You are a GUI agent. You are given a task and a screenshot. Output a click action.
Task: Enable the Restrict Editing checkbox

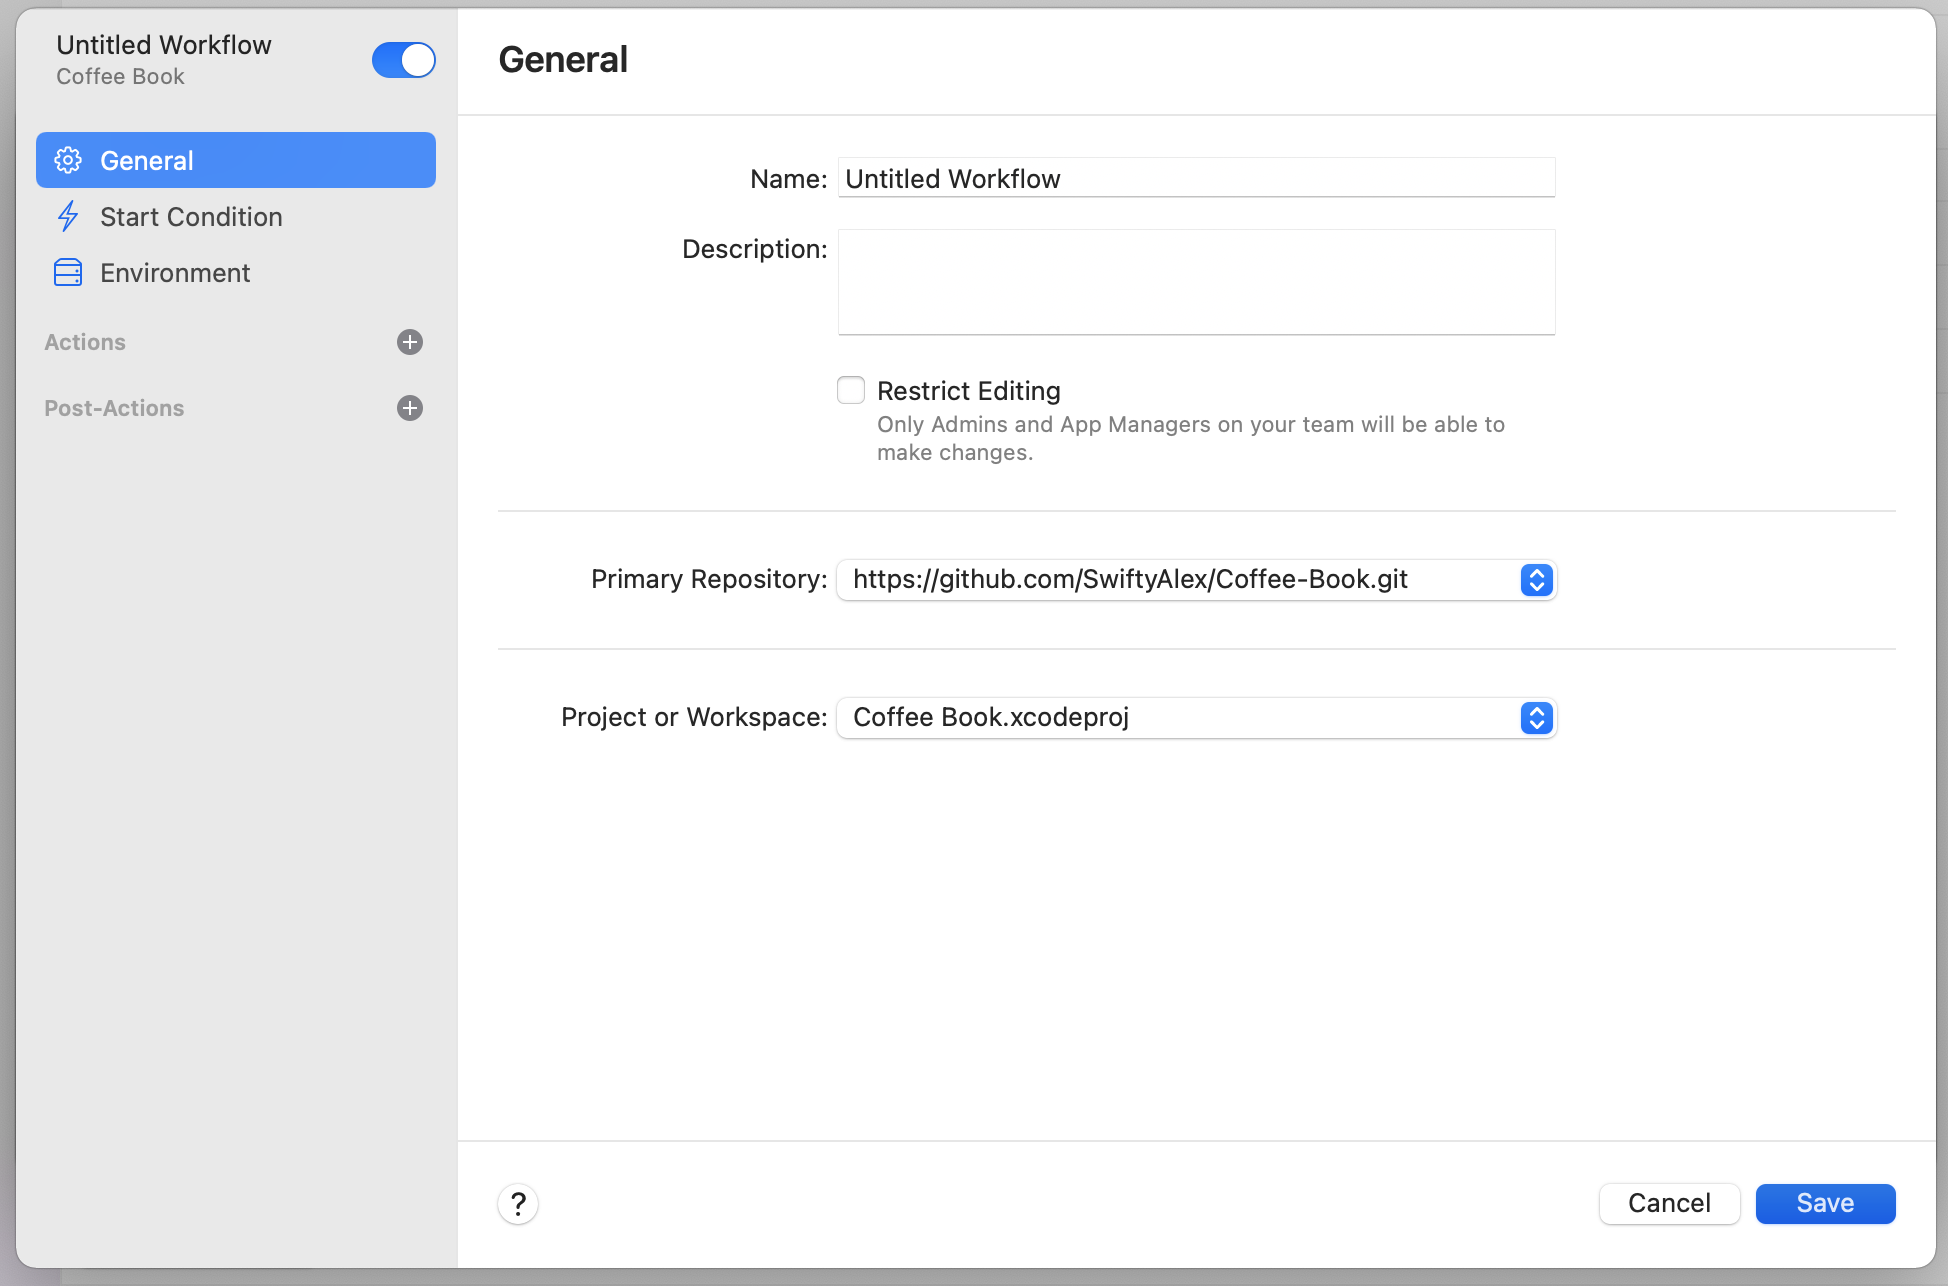(851, 390)
